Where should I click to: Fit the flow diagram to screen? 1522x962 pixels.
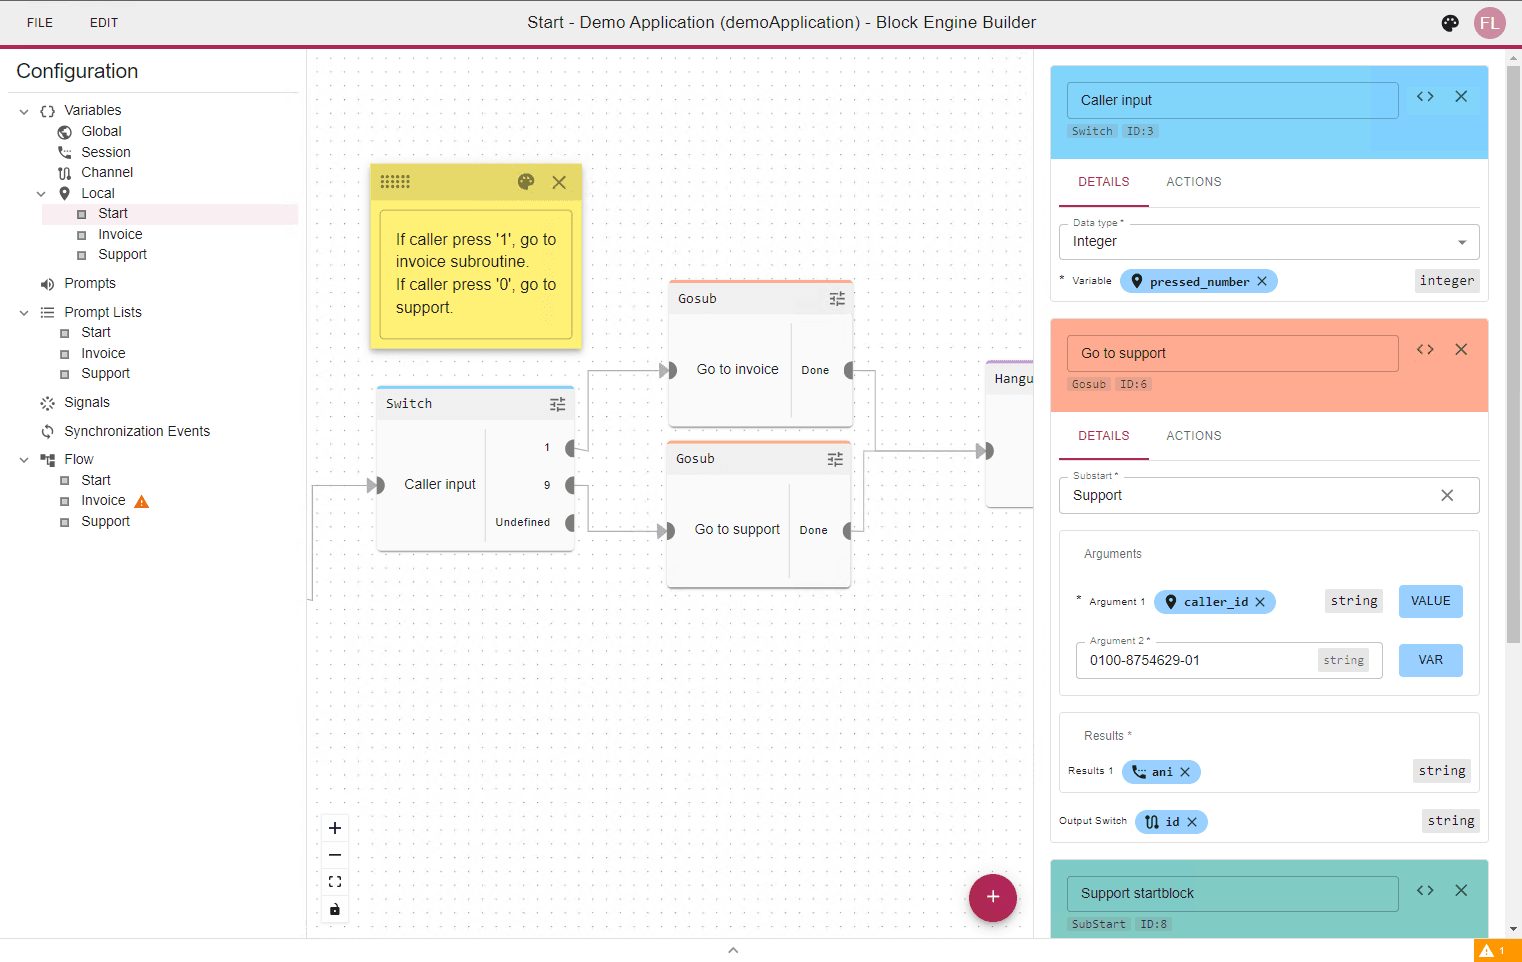pos(335,881)
